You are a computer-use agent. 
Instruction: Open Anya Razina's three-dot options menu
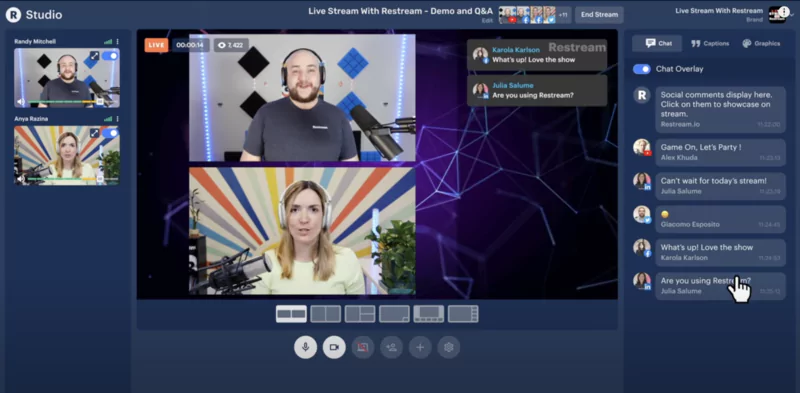[117, 119]
